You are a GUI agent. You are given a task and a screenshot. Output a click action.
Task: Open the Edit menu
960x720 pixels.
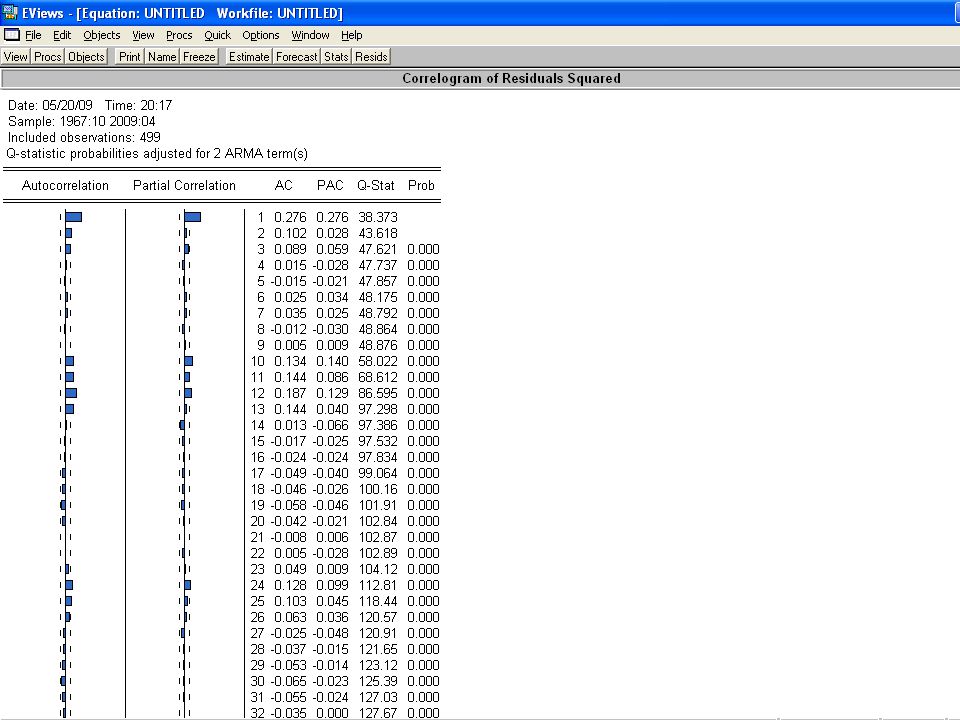click(x=62, y=36)
